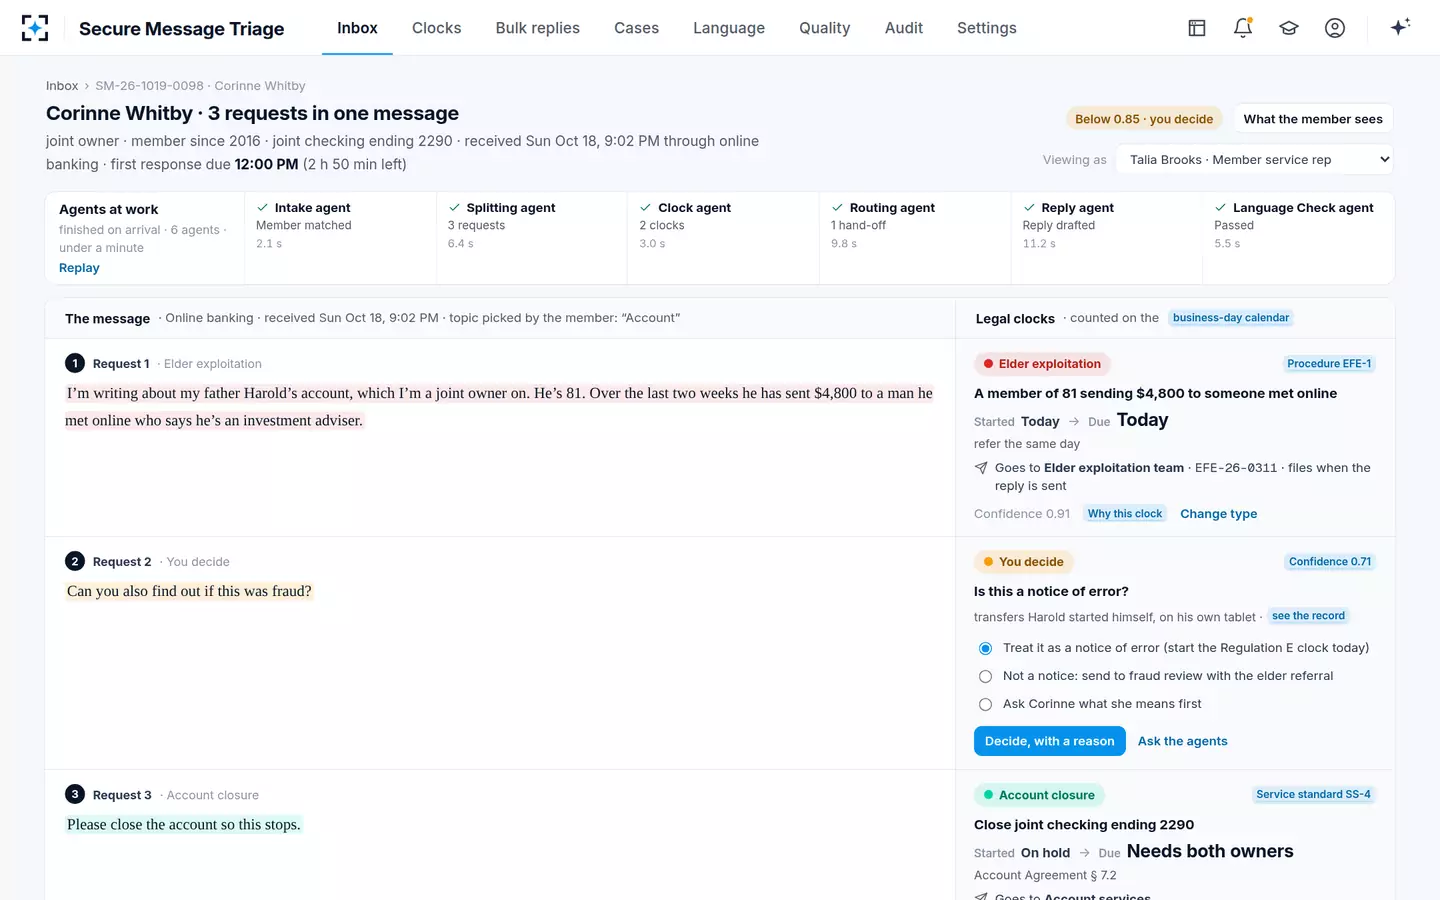This screenshot has width=1440, height=900.
Task: Click the paper plane icon beside Elder exploitation team
Action: tap(981, 468)
